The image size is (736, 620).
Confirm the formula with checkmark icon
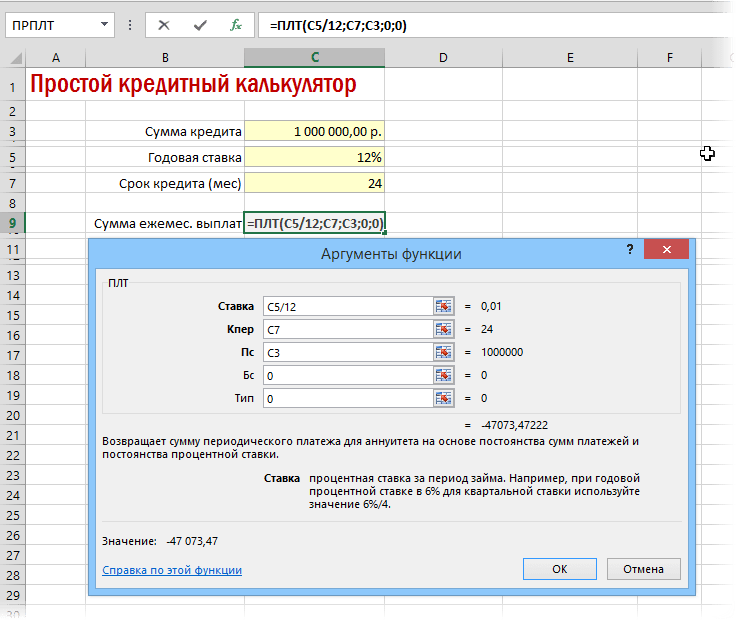coord(200,25)
